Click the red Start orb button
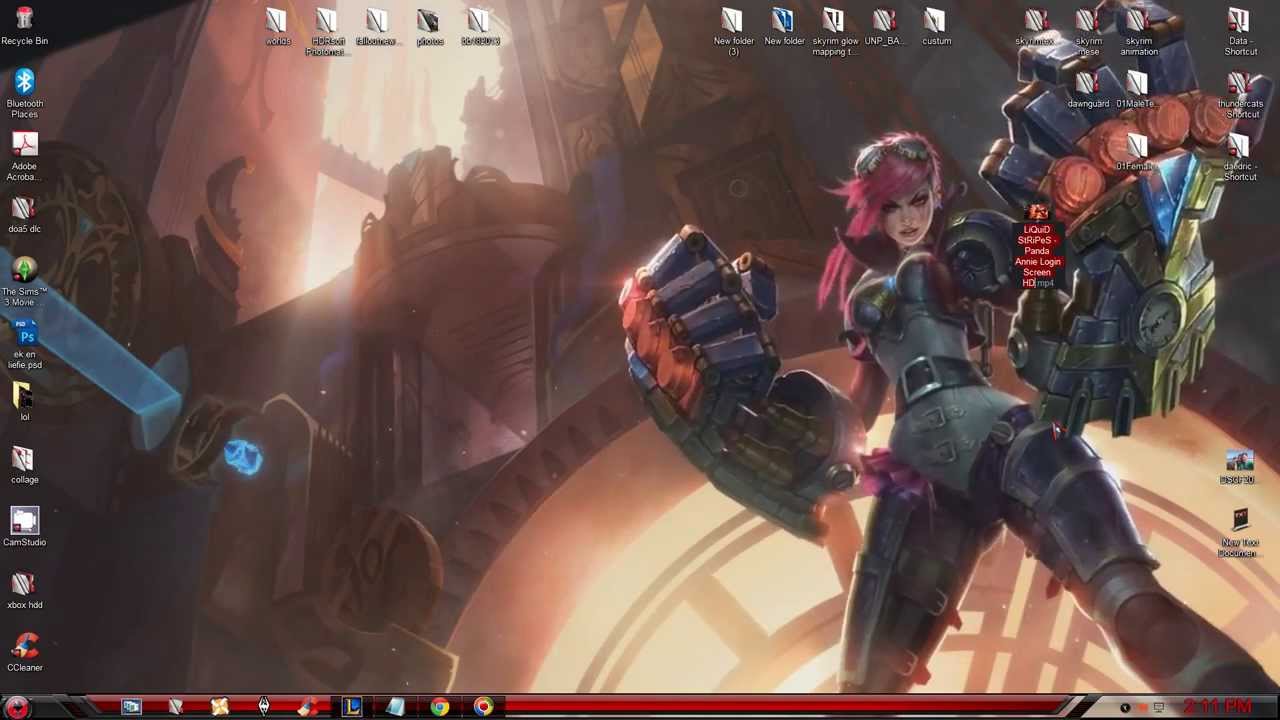Image resolution: width=1280 pixels, height=720 pixels. (17, 707)
